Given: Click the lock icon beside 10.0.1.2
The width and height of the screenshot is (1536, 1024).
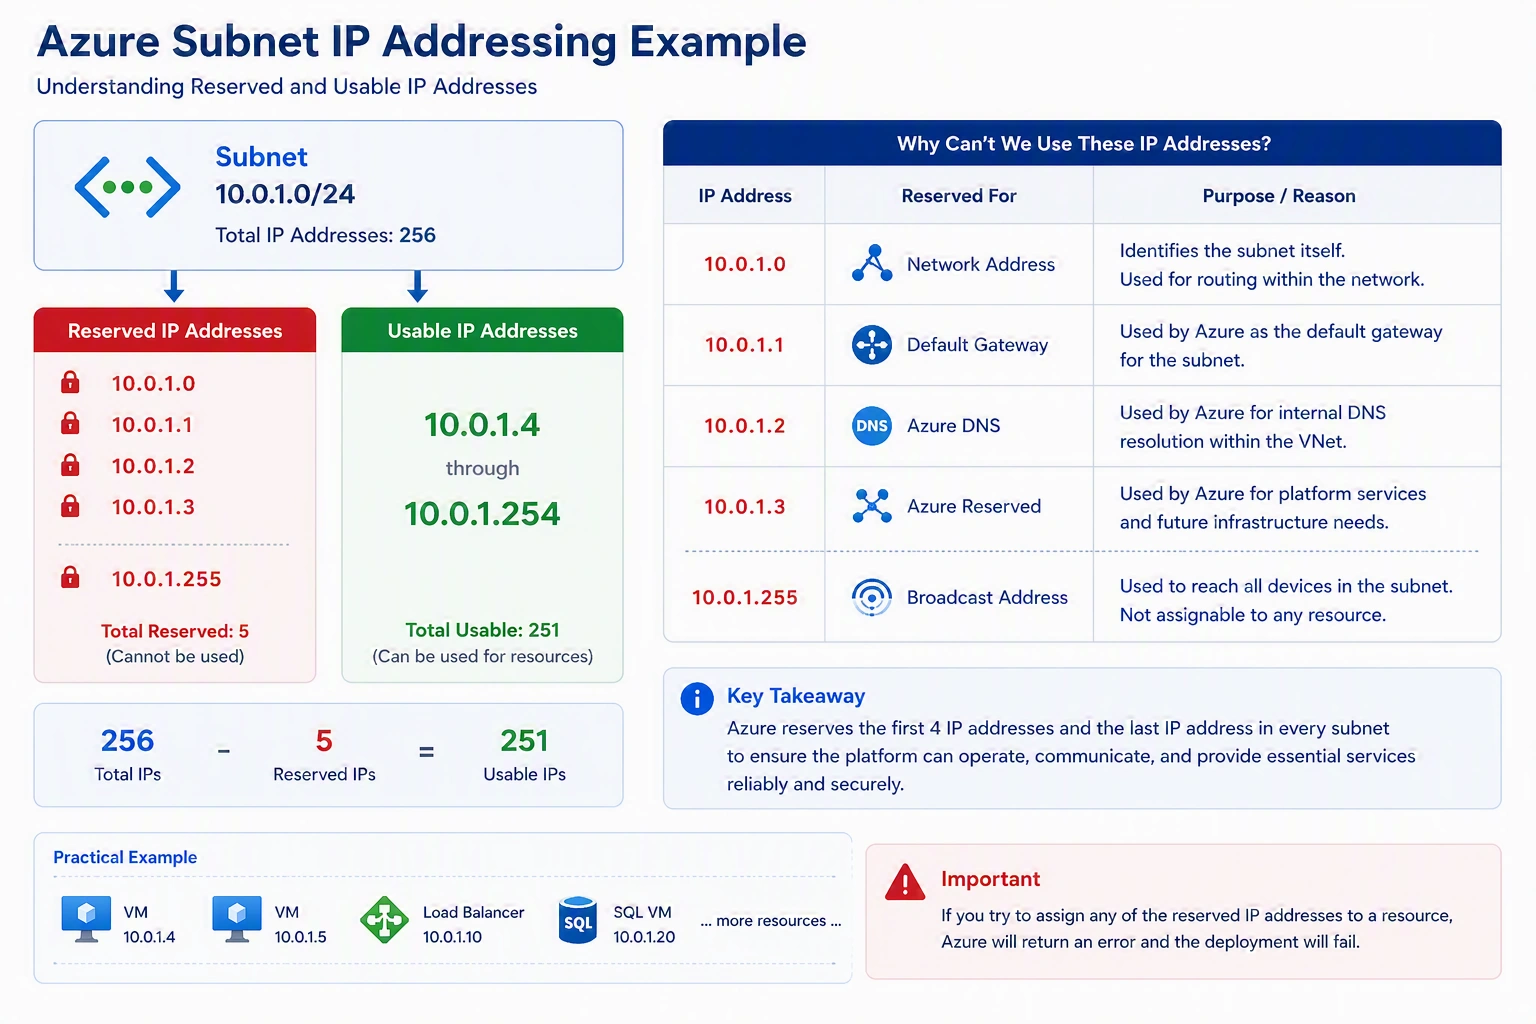Looking at the screenshot, I should (x=70, y=465).
